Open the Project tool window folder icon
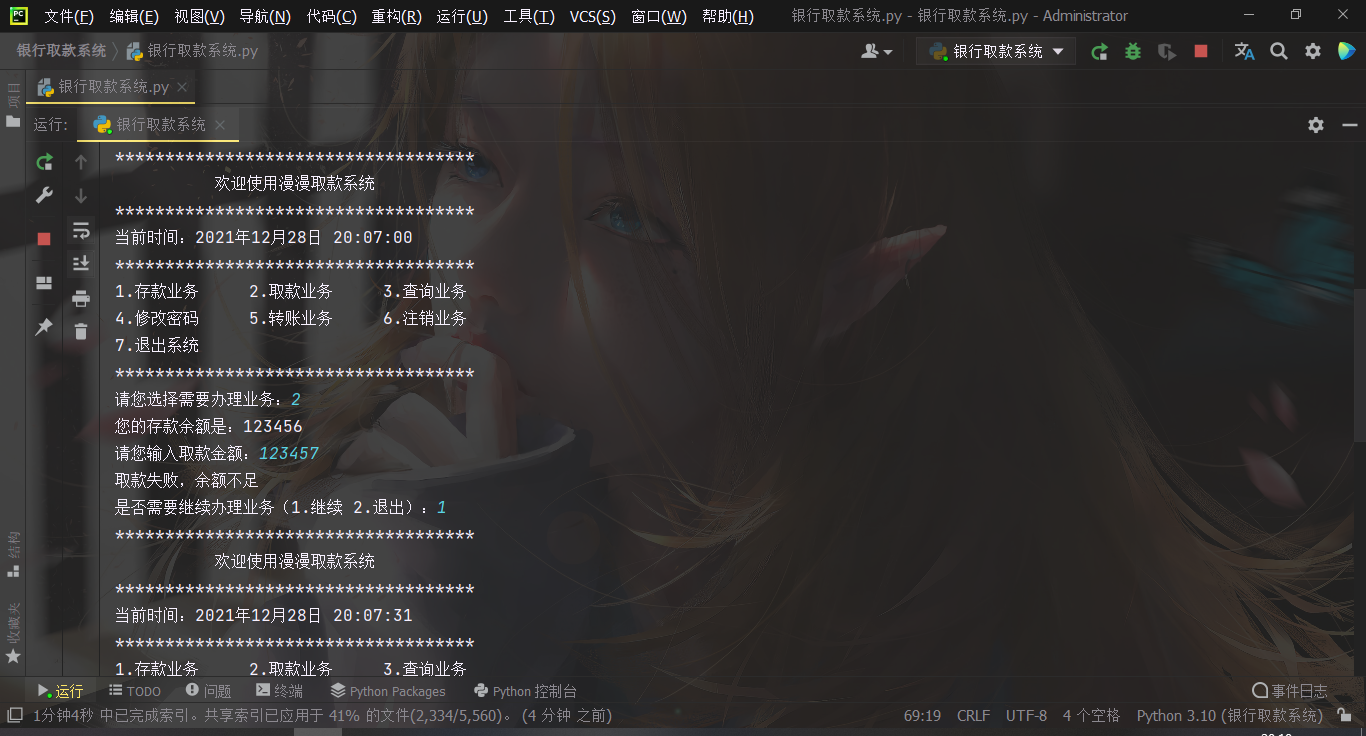Image resolution: width=1366 pixels, height=736 pixels. 13,121
